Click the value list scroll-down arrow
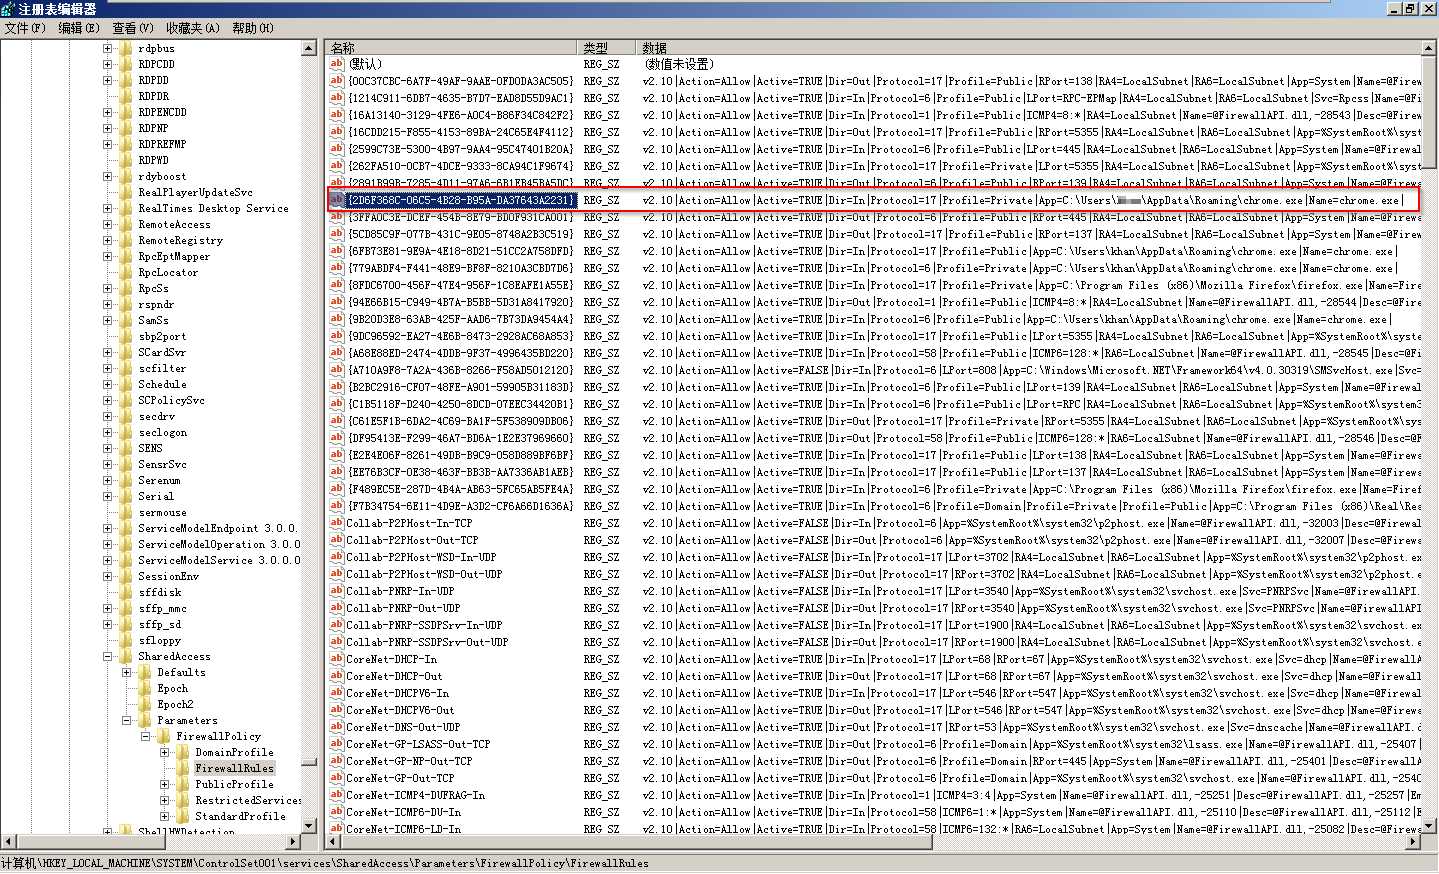 click(x=1429, y=826)
